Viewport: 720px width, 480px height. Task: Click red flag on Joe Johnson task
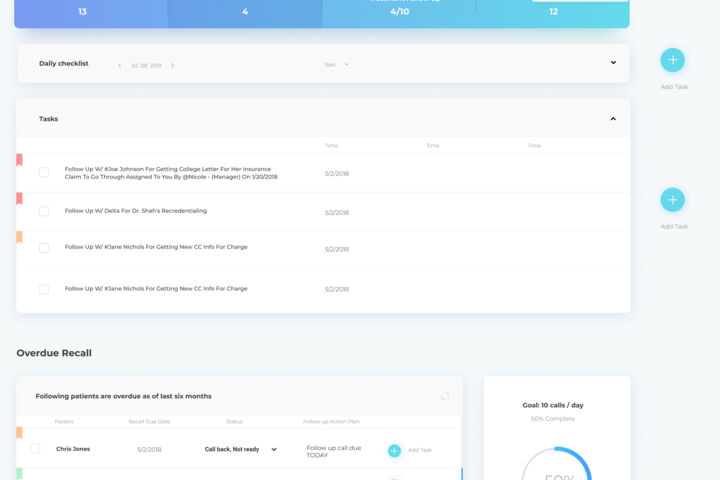(x=19, y=159)
